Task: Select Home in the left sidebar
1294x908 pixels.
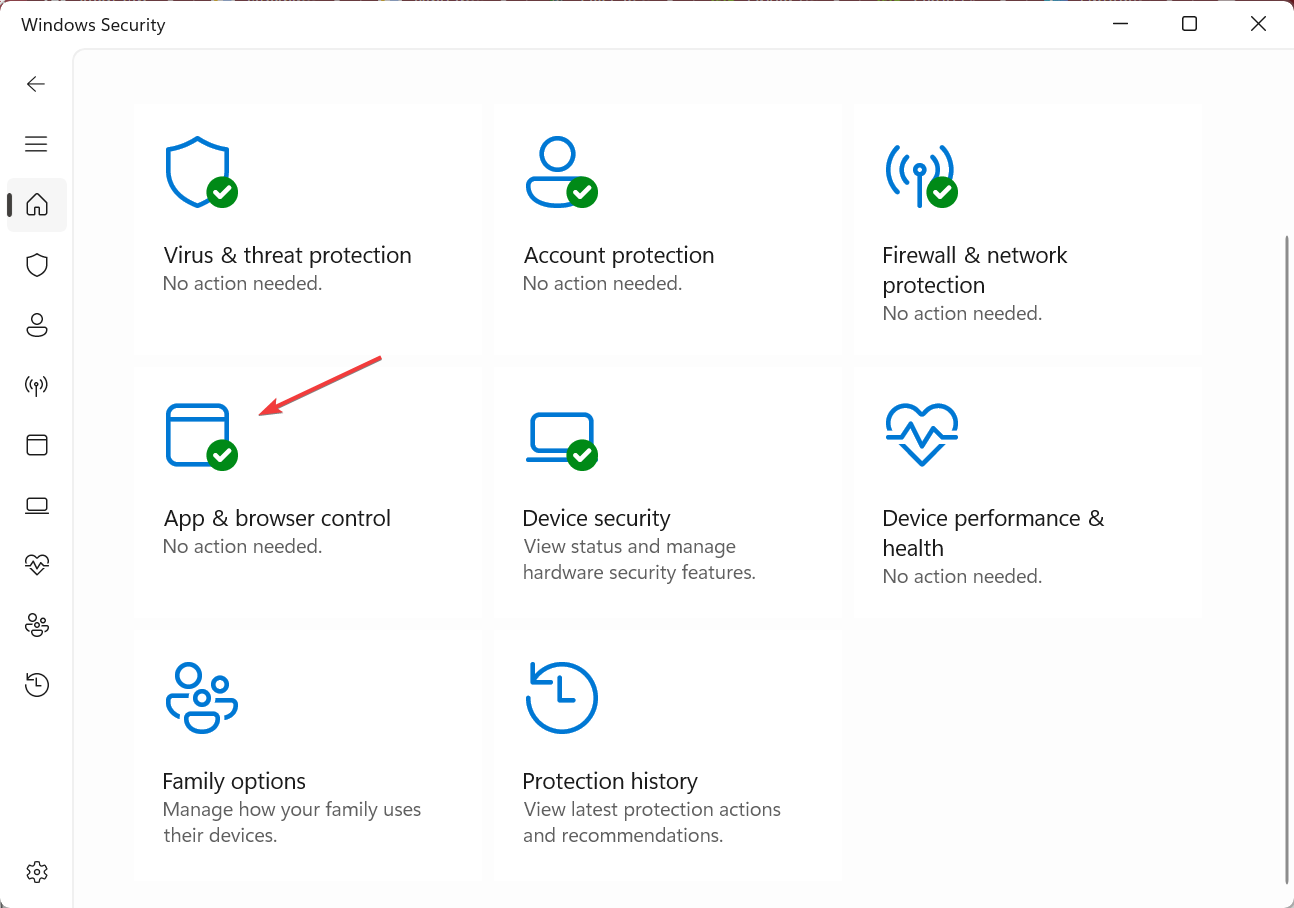Action: coord(37,205)
